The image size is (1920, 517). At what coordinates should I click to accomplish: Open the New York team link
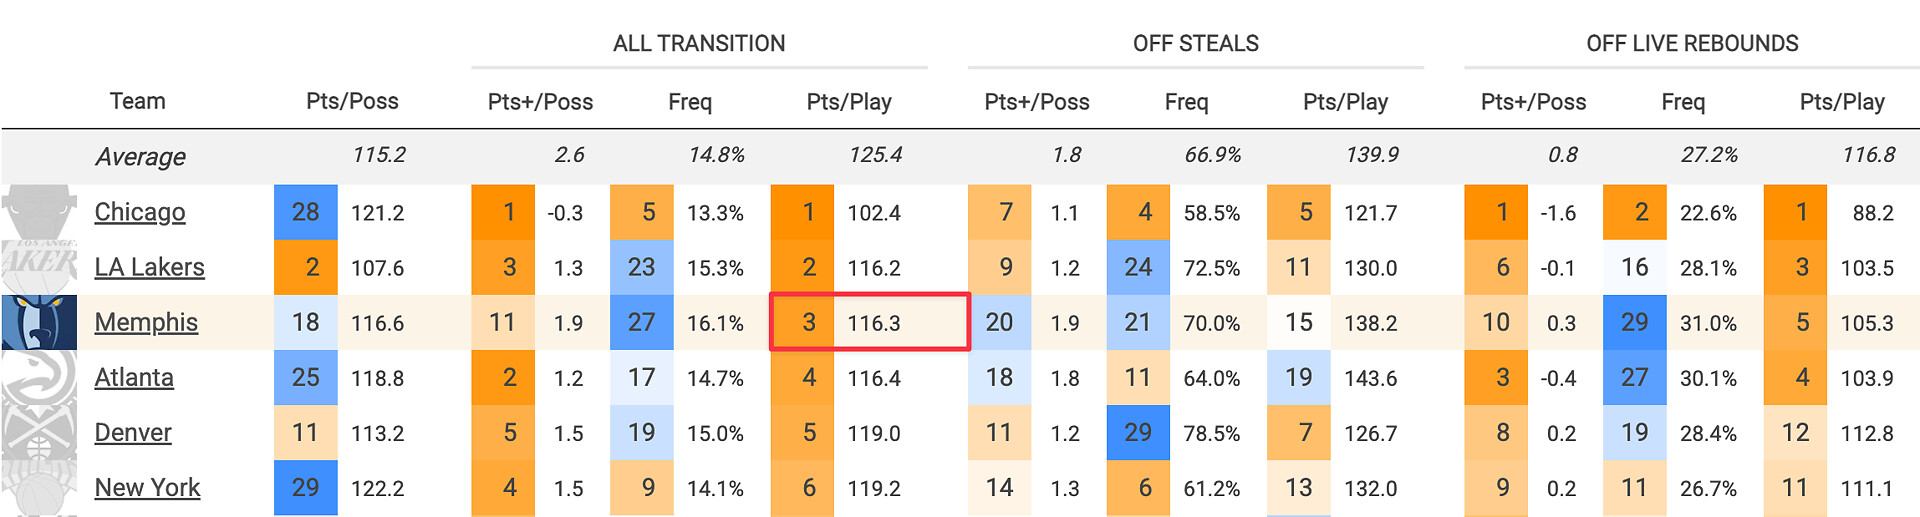[147, 487]
